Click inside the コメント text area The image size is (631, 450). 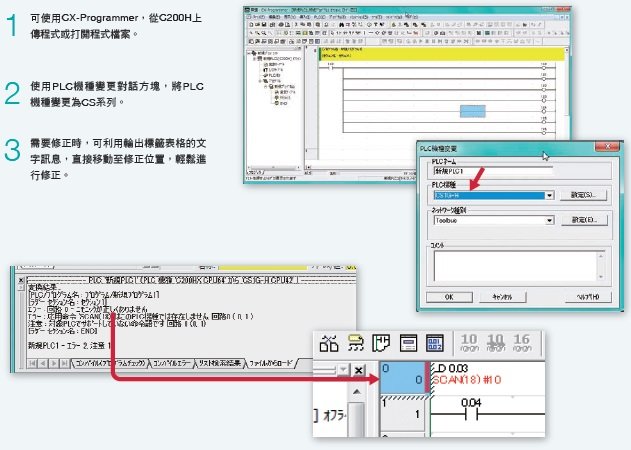pos(515,266)
